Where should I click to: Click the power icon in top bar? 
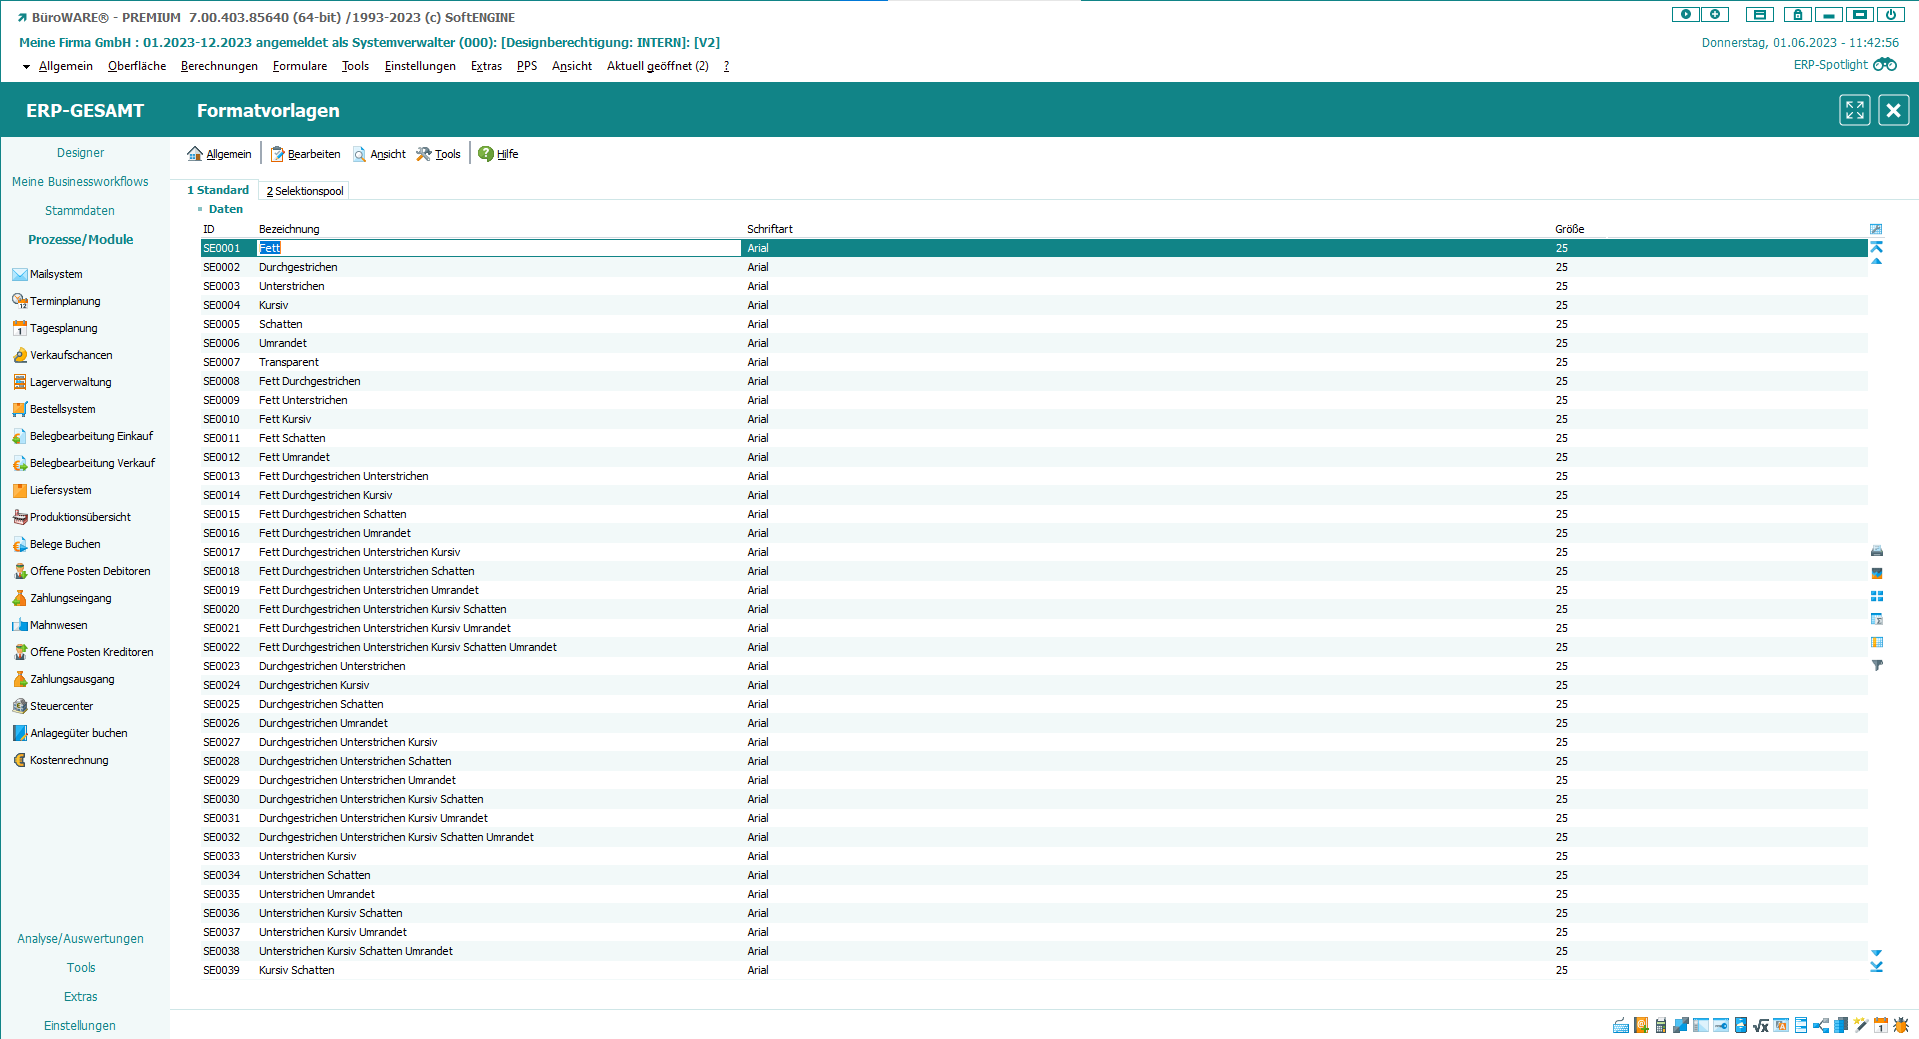pos(1890,15)
